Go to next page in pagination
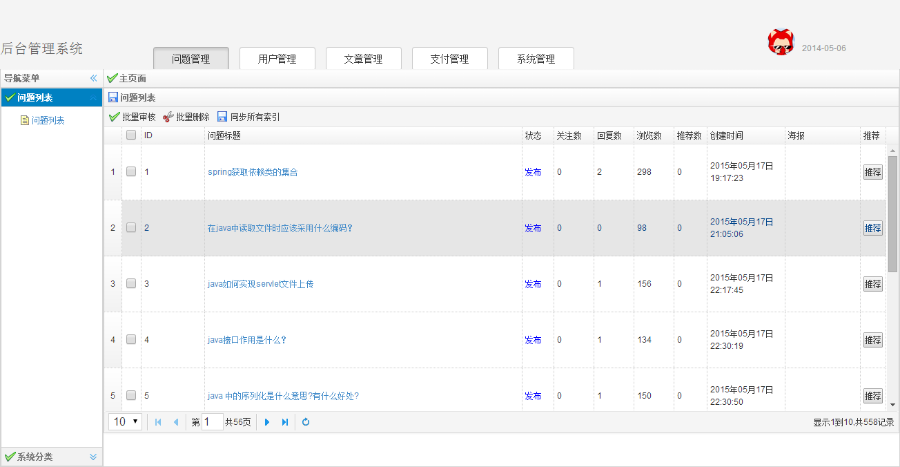 coord(267,422)
